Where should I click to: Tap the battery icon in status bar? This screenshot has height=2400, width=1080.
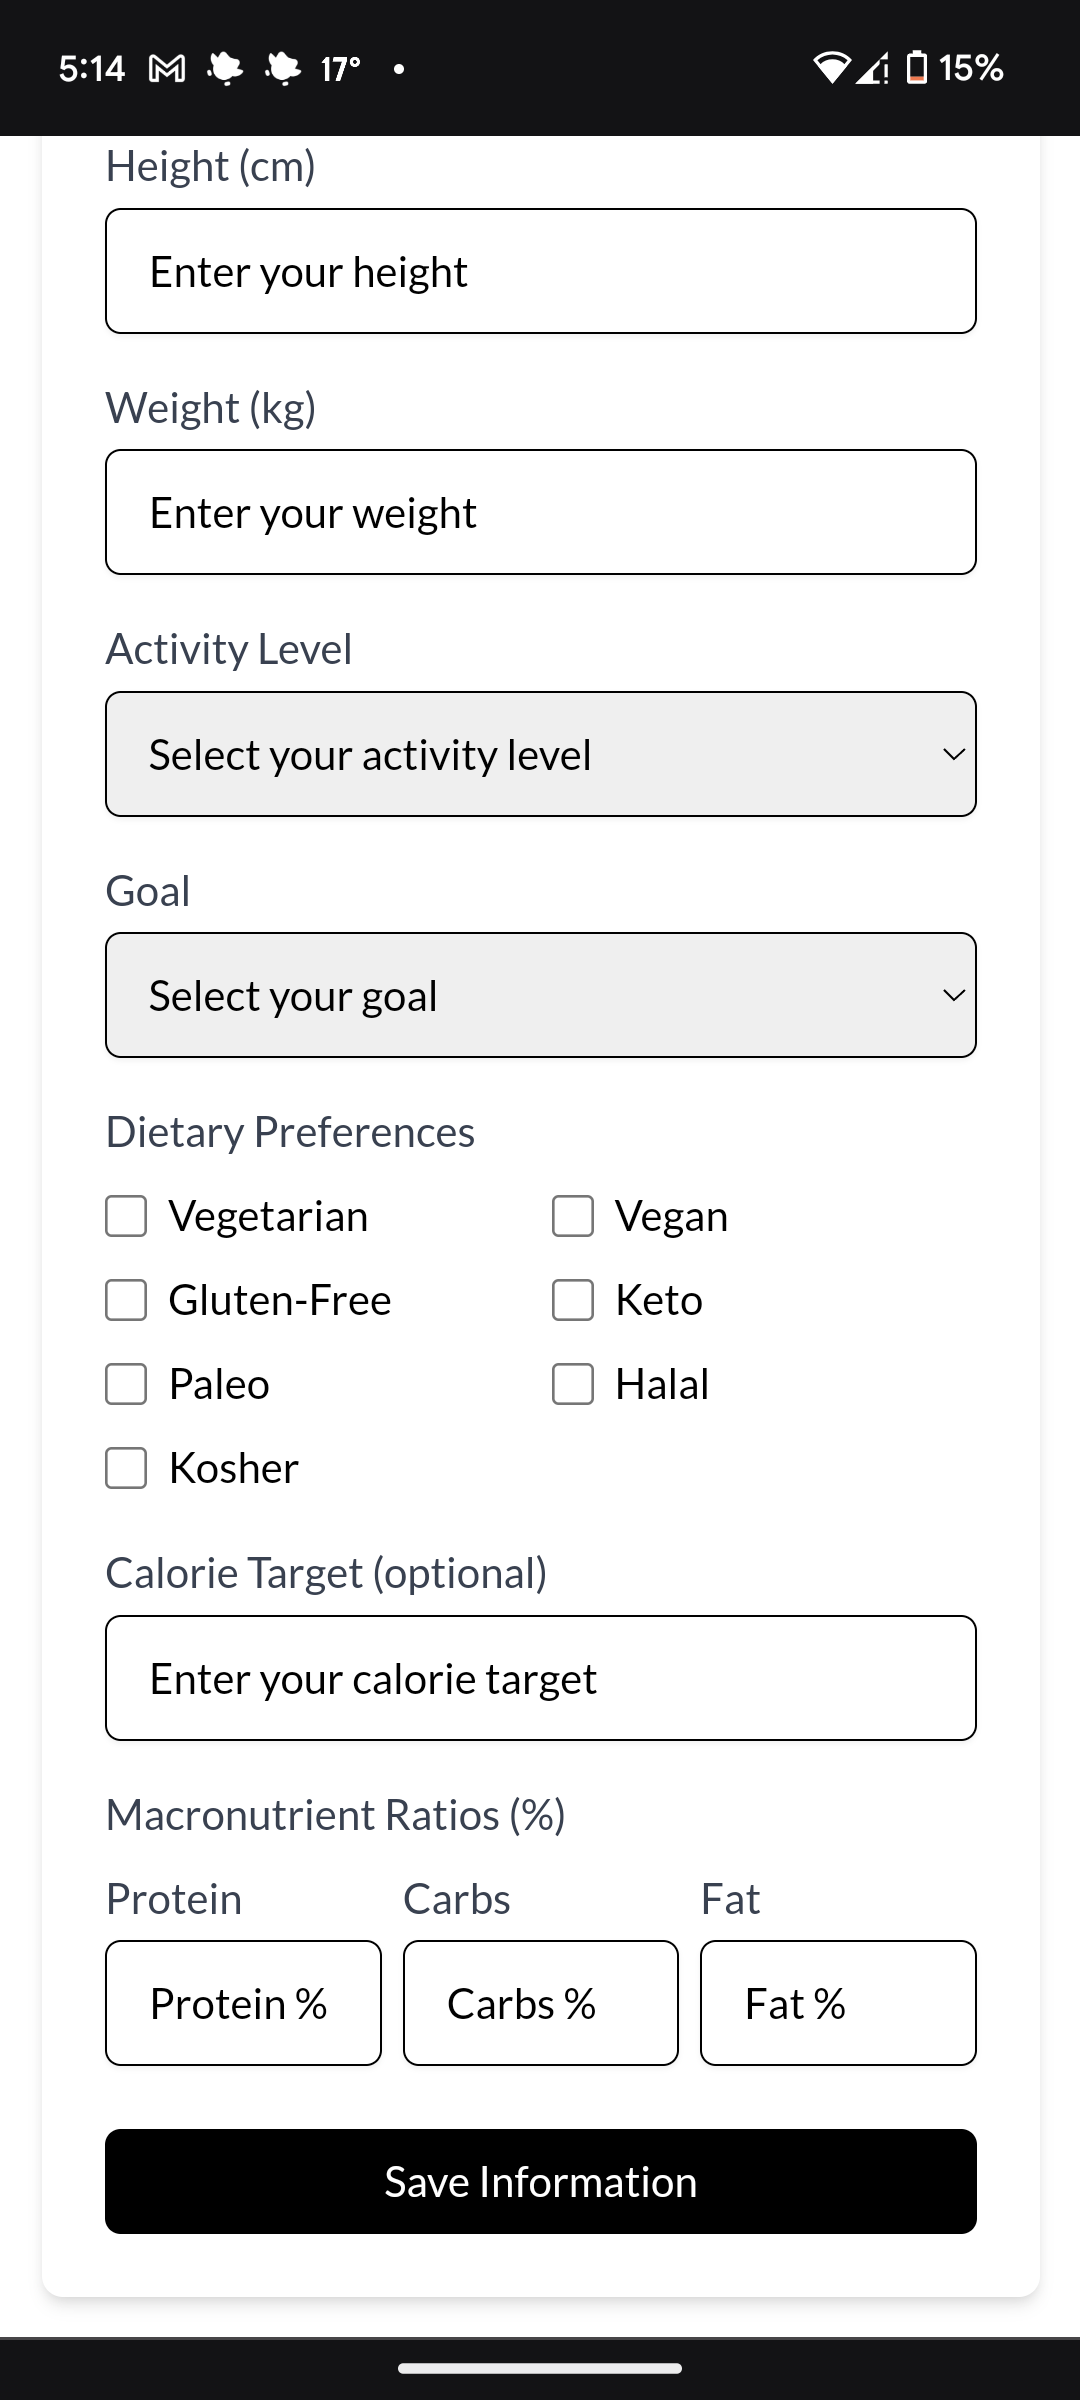tap(916, 68)
